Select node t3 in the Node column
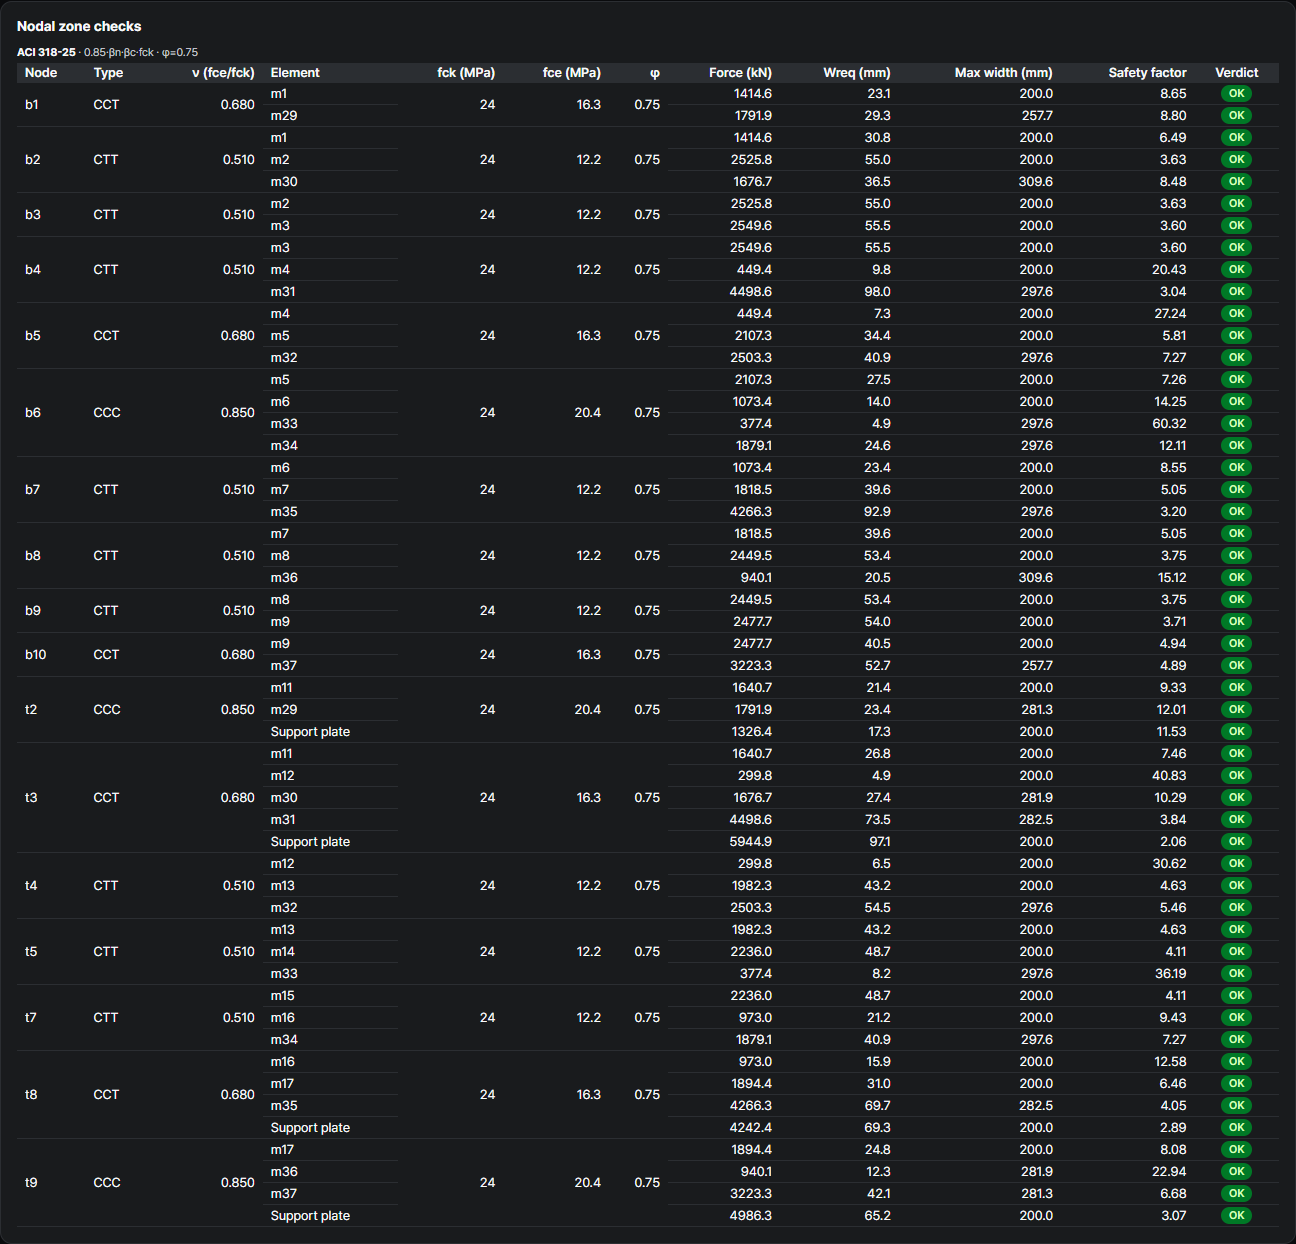Image resolution: width=1296 pixels, height=1244 pixels. pyautogui.click(x=31, y=797)
